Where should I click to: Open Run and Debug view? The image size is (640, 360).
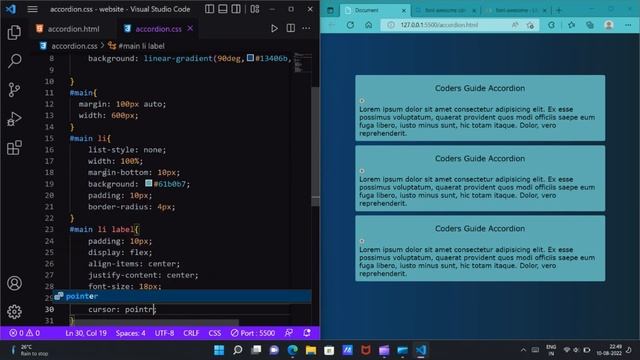[x=14, y=119]
